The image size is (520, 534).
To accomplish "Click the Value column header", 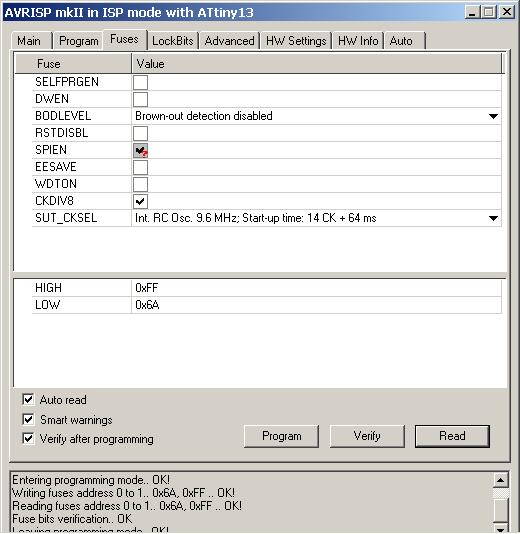I will click(x=317, y=64).
